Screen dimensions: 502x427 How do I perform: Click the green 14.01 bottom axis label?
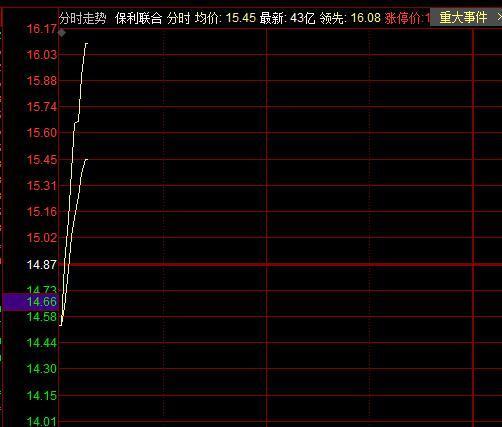pyautogui.click(x=42, y=421)
